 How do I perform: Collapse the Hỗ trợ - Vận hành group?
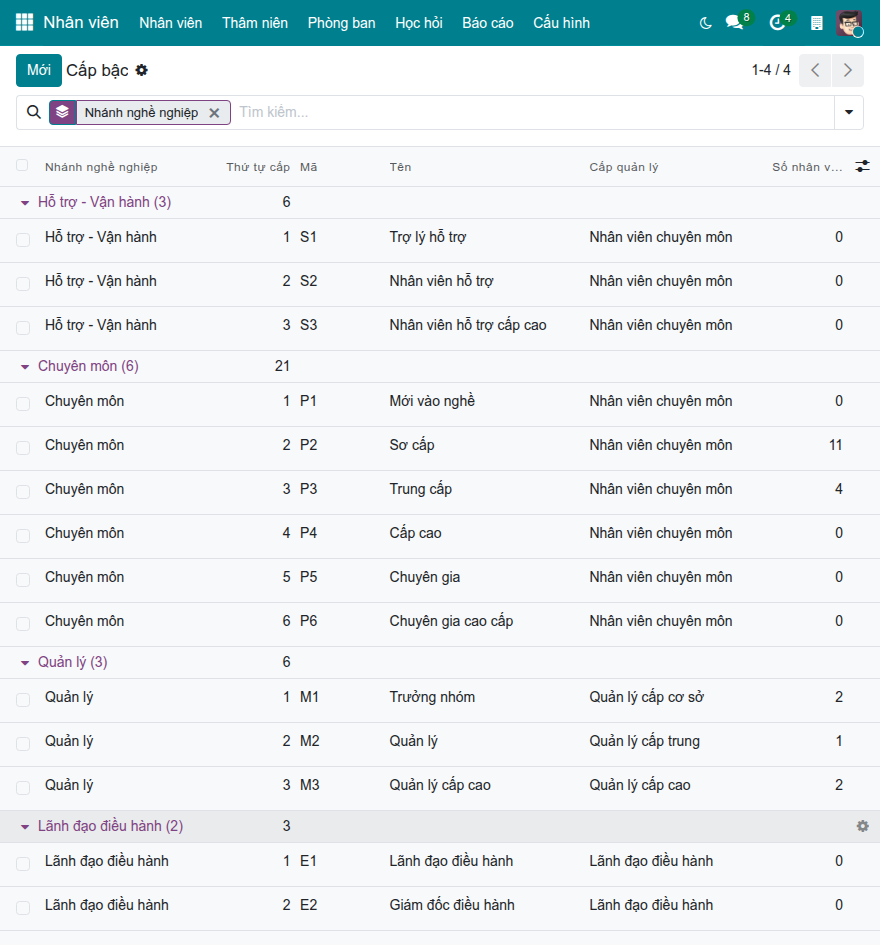pos(25,202)
